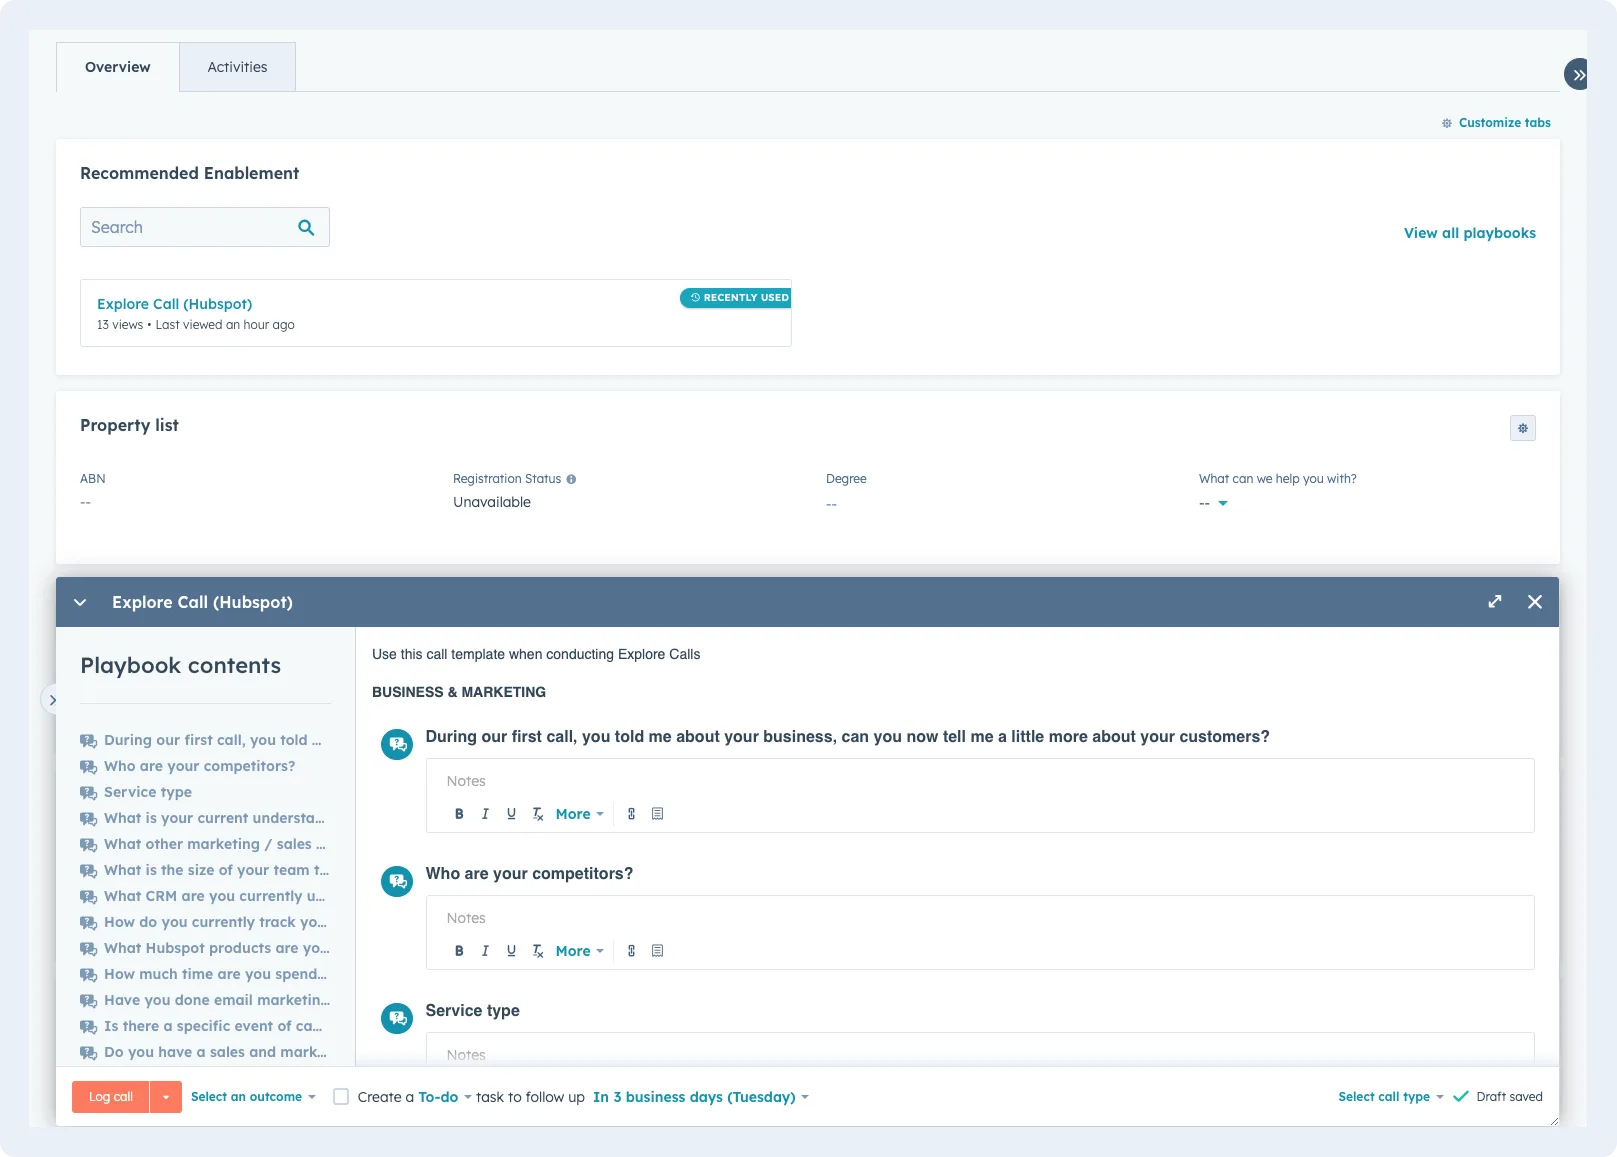
Task: Open the To-do task type dropdown
Action: 445,1097
